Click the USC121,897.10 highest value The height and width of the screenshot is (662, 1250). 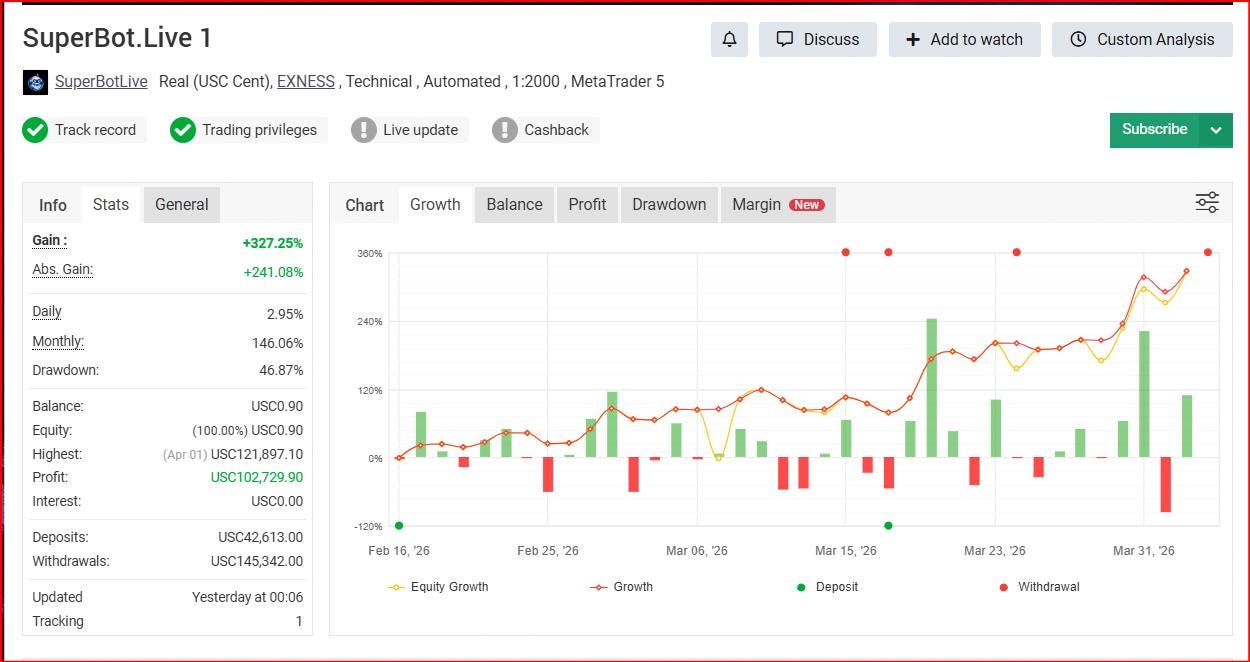[x=257, y=454]
